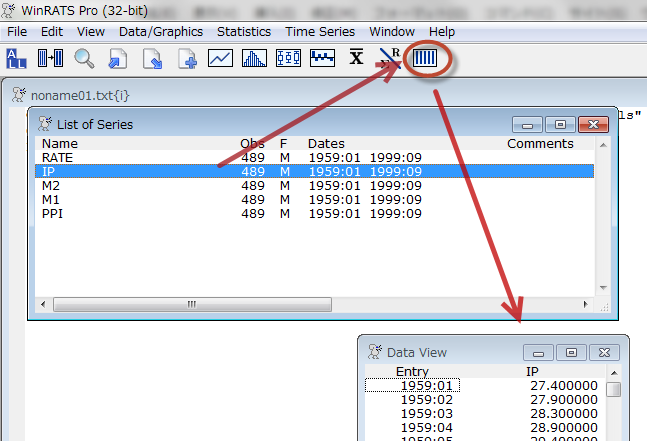Select the M2 series row
647x441 pixels.
click(314, 186)
